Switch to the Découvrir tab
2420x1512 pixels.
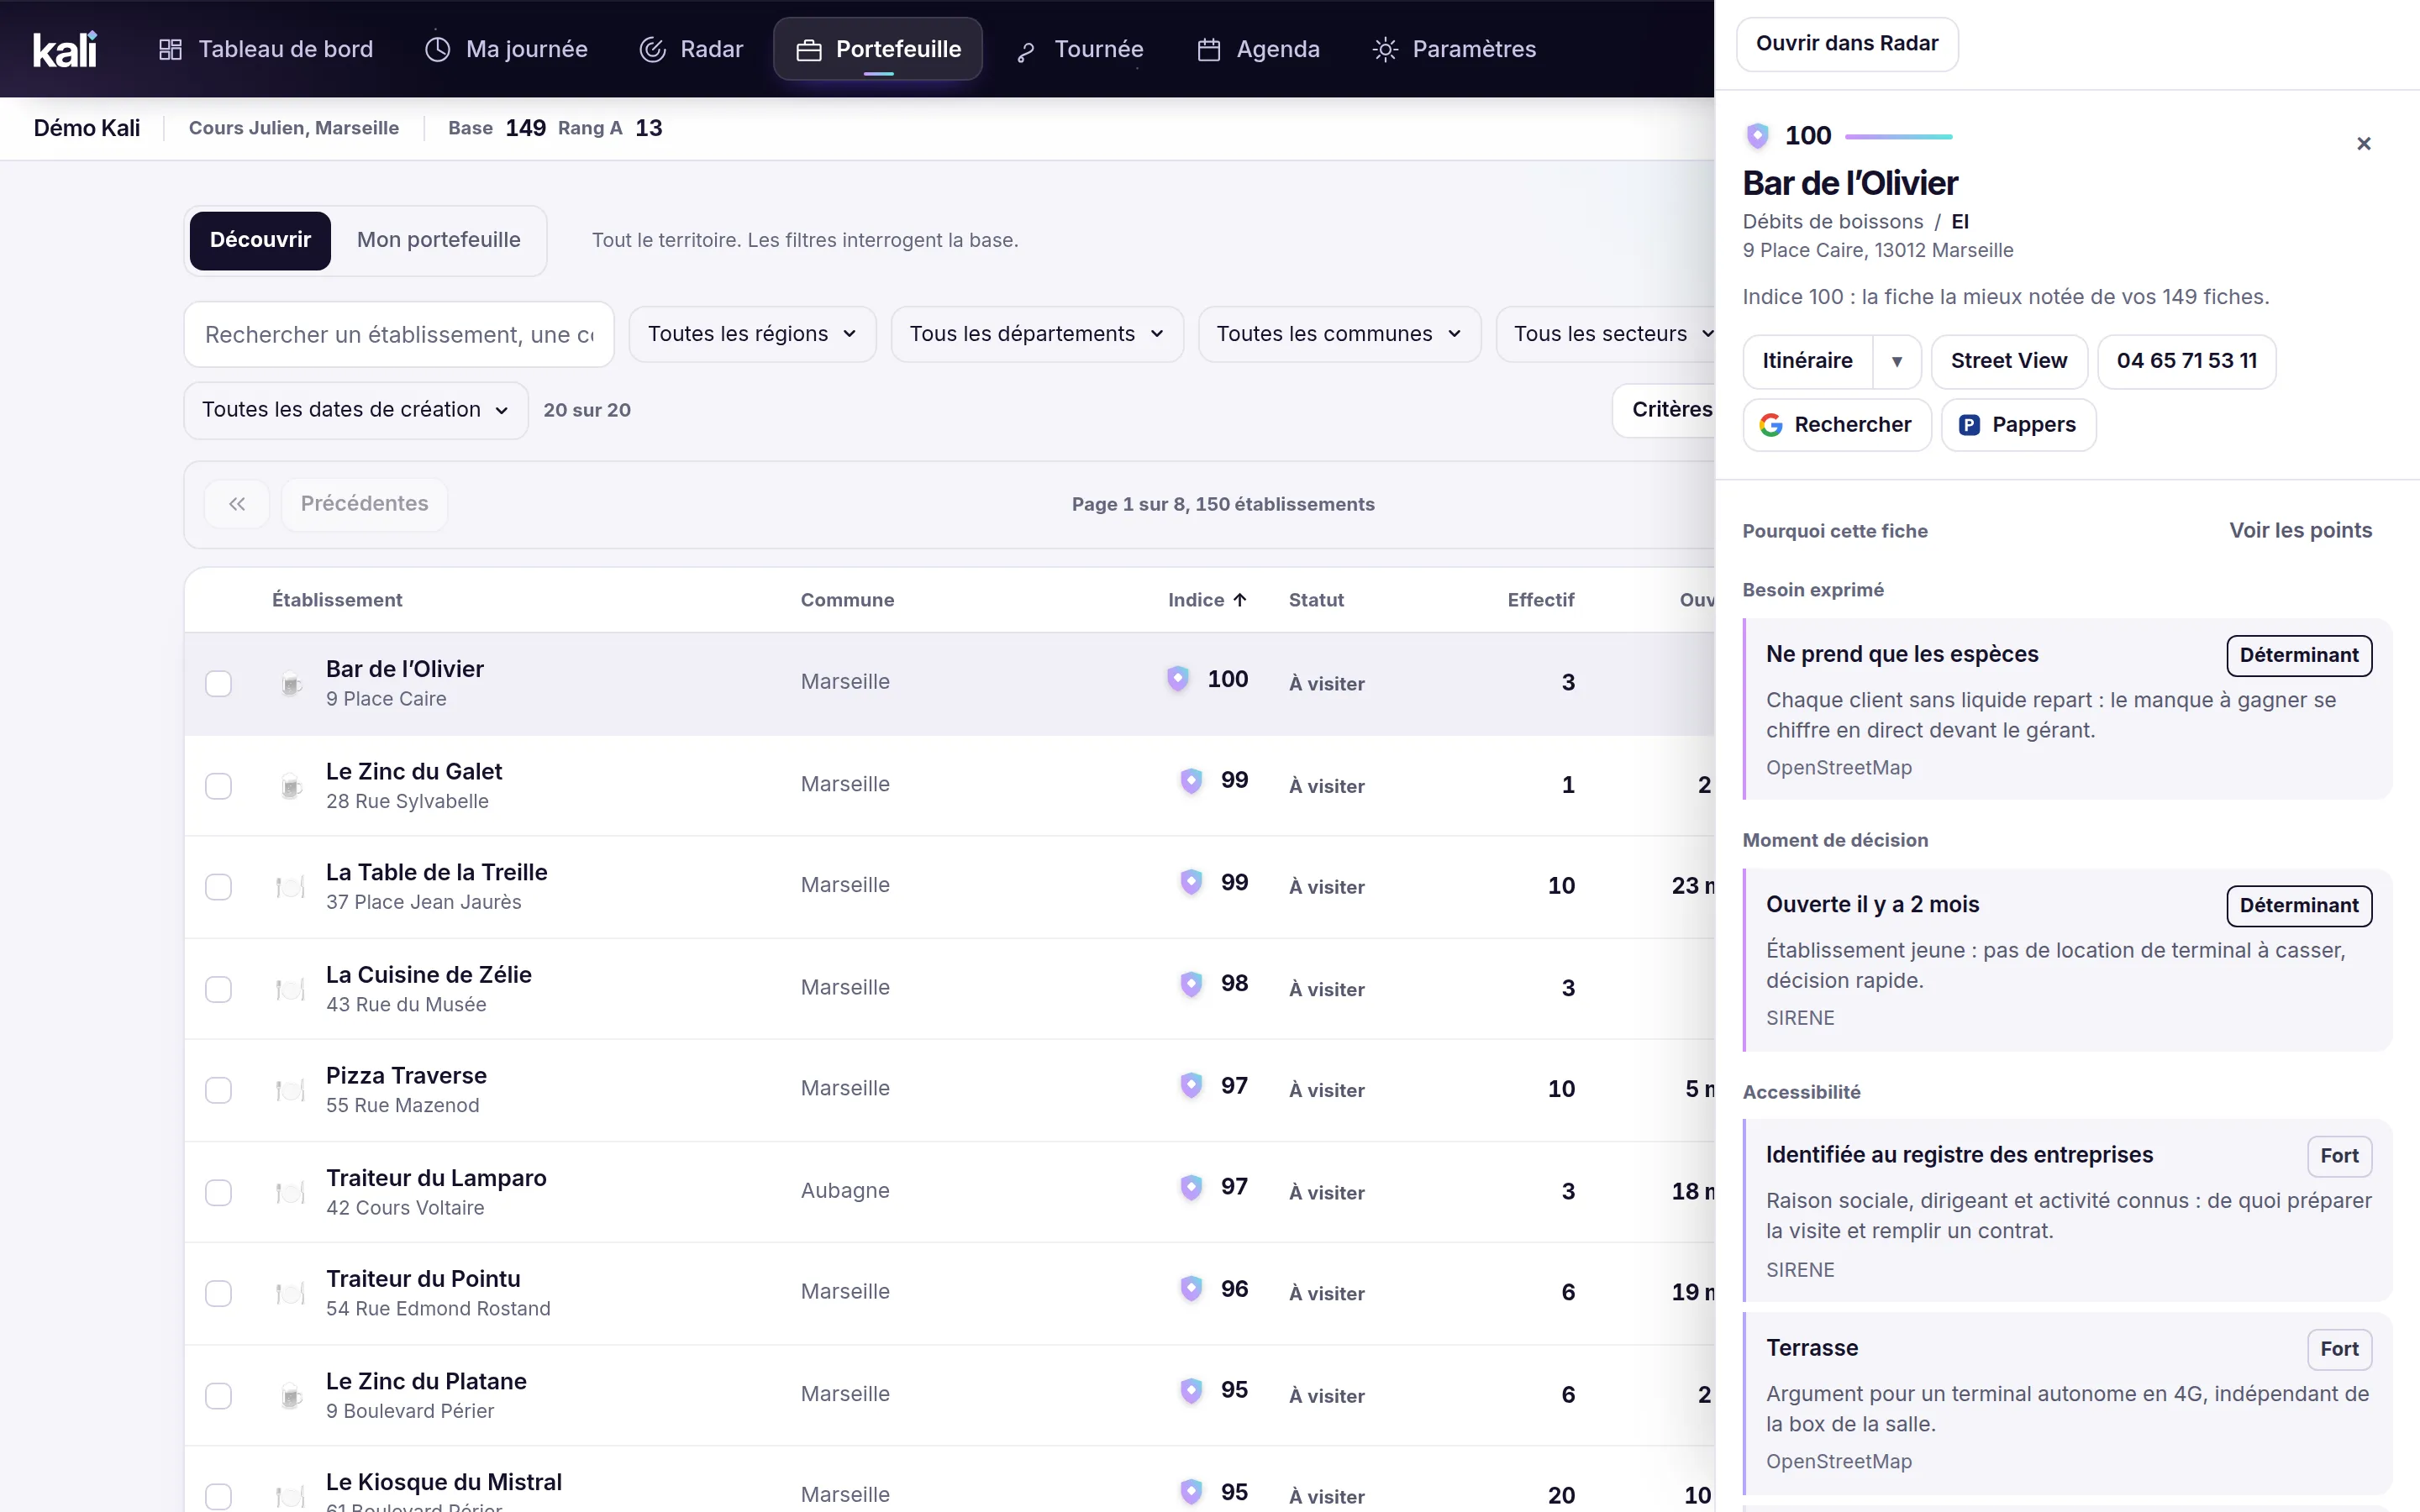(x=260, y=240)
